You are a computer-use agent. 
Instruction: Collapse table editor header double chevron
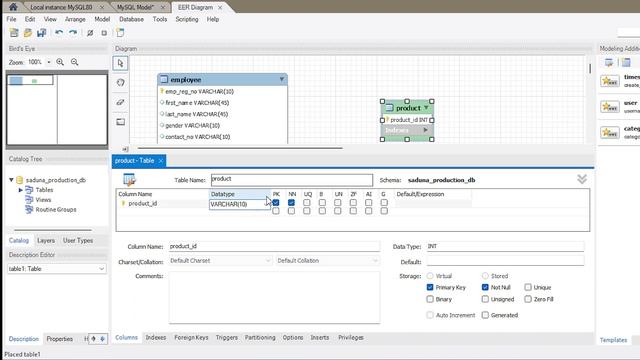point(582,179)
